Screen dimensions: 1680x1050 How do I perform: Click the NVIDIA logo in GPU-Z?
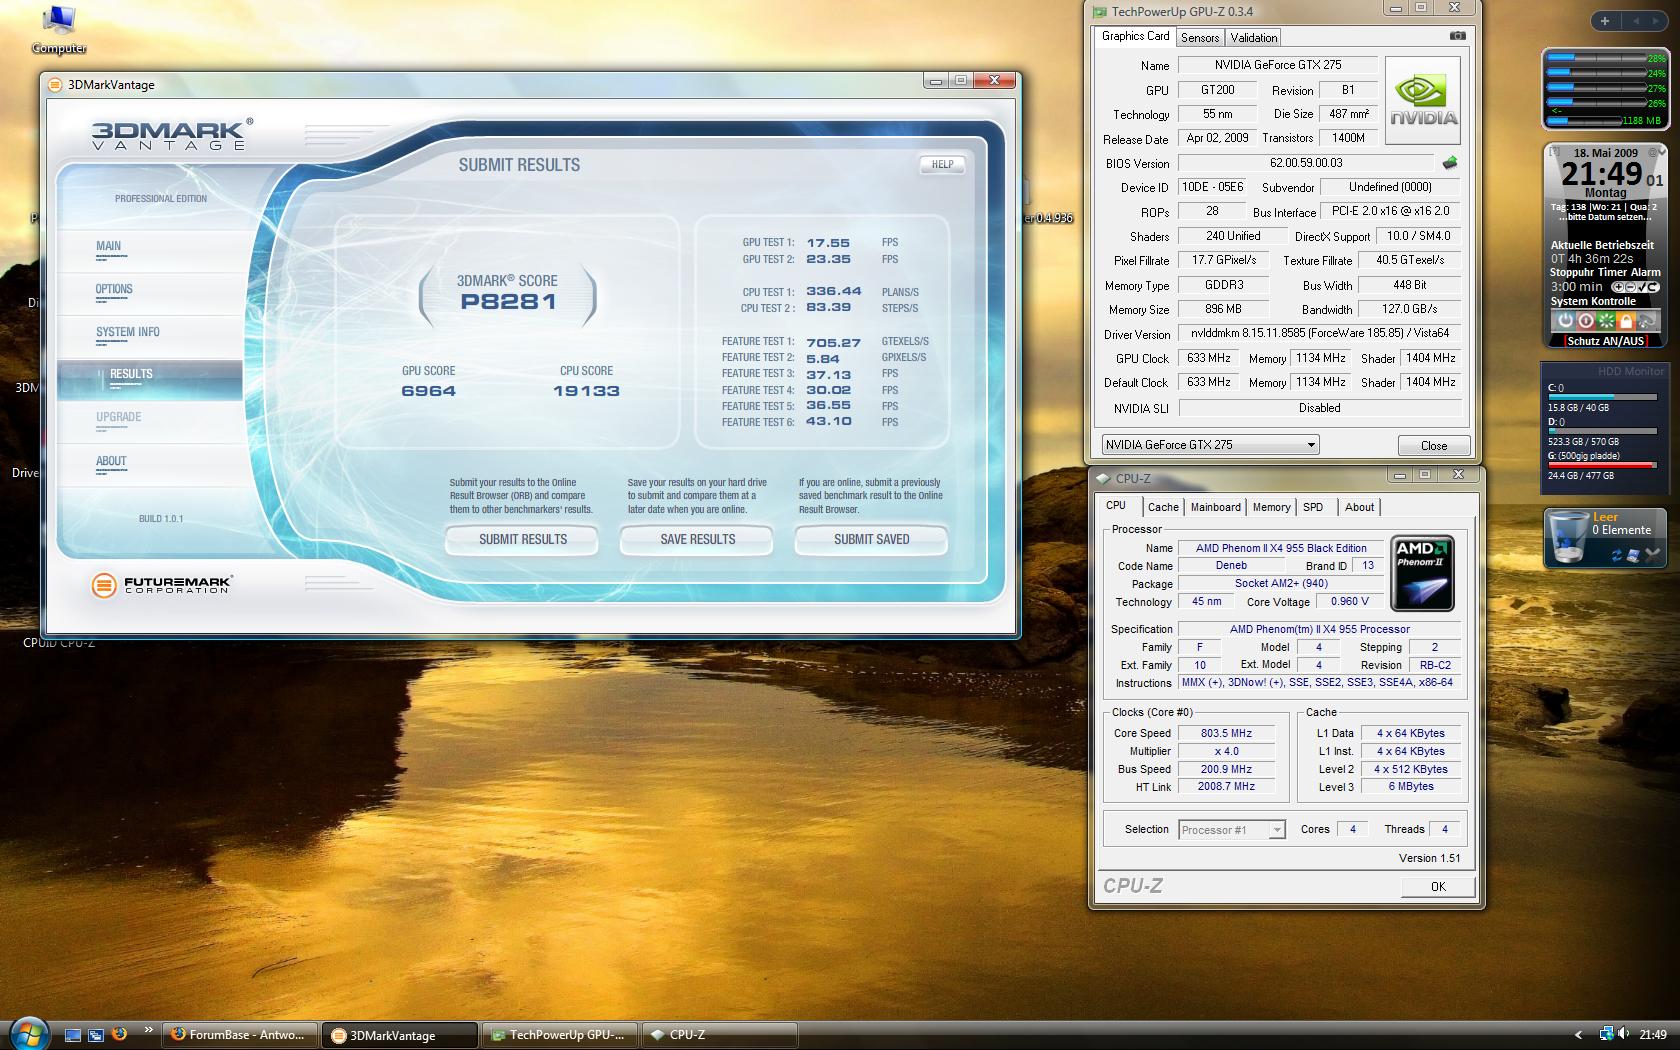click(x=1423, y=100)
